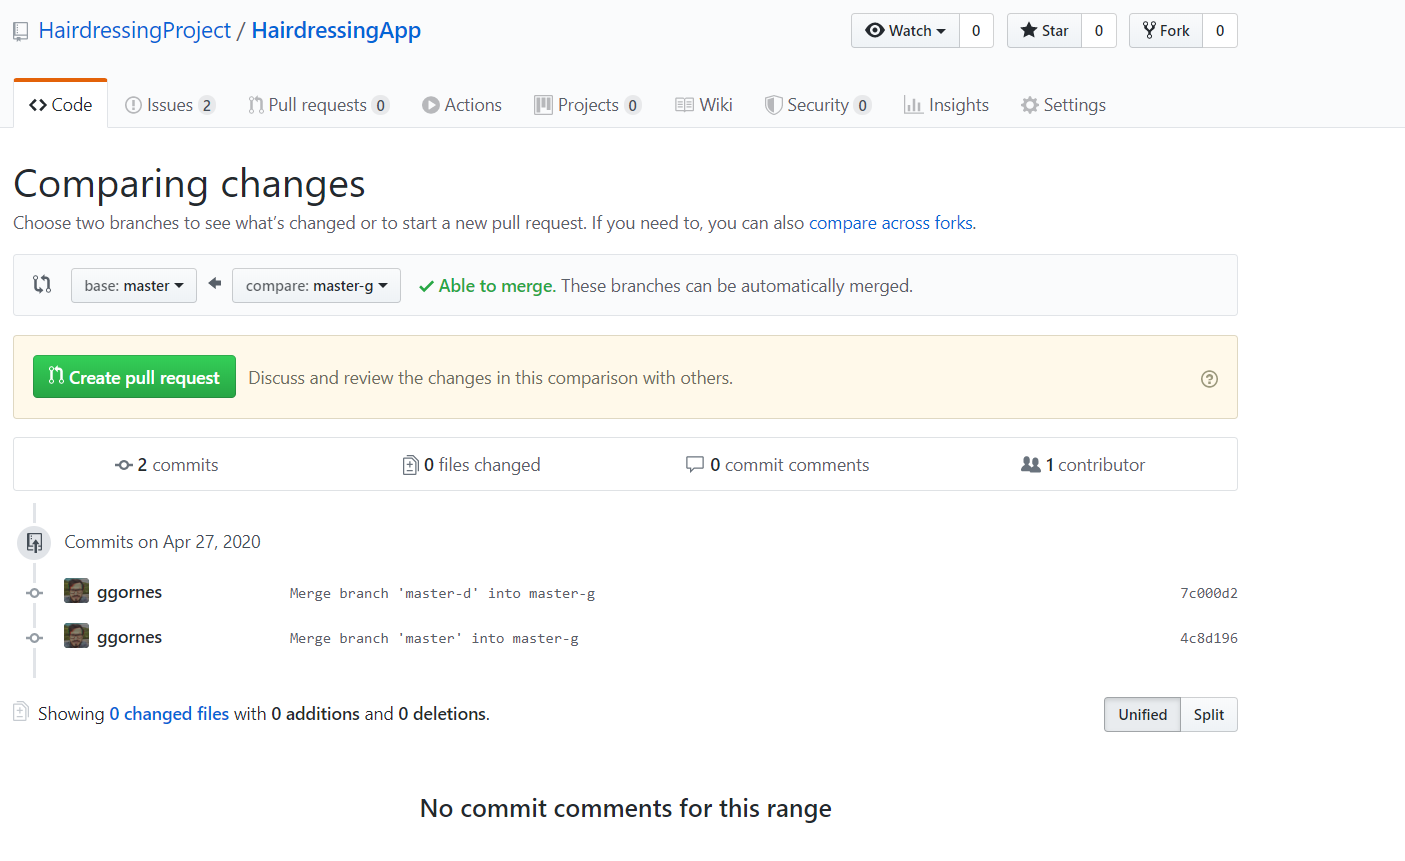Open commit message Merge branch 'master-d' into master-g
This screenshot has width=1405, height=861.
[442, 594]
